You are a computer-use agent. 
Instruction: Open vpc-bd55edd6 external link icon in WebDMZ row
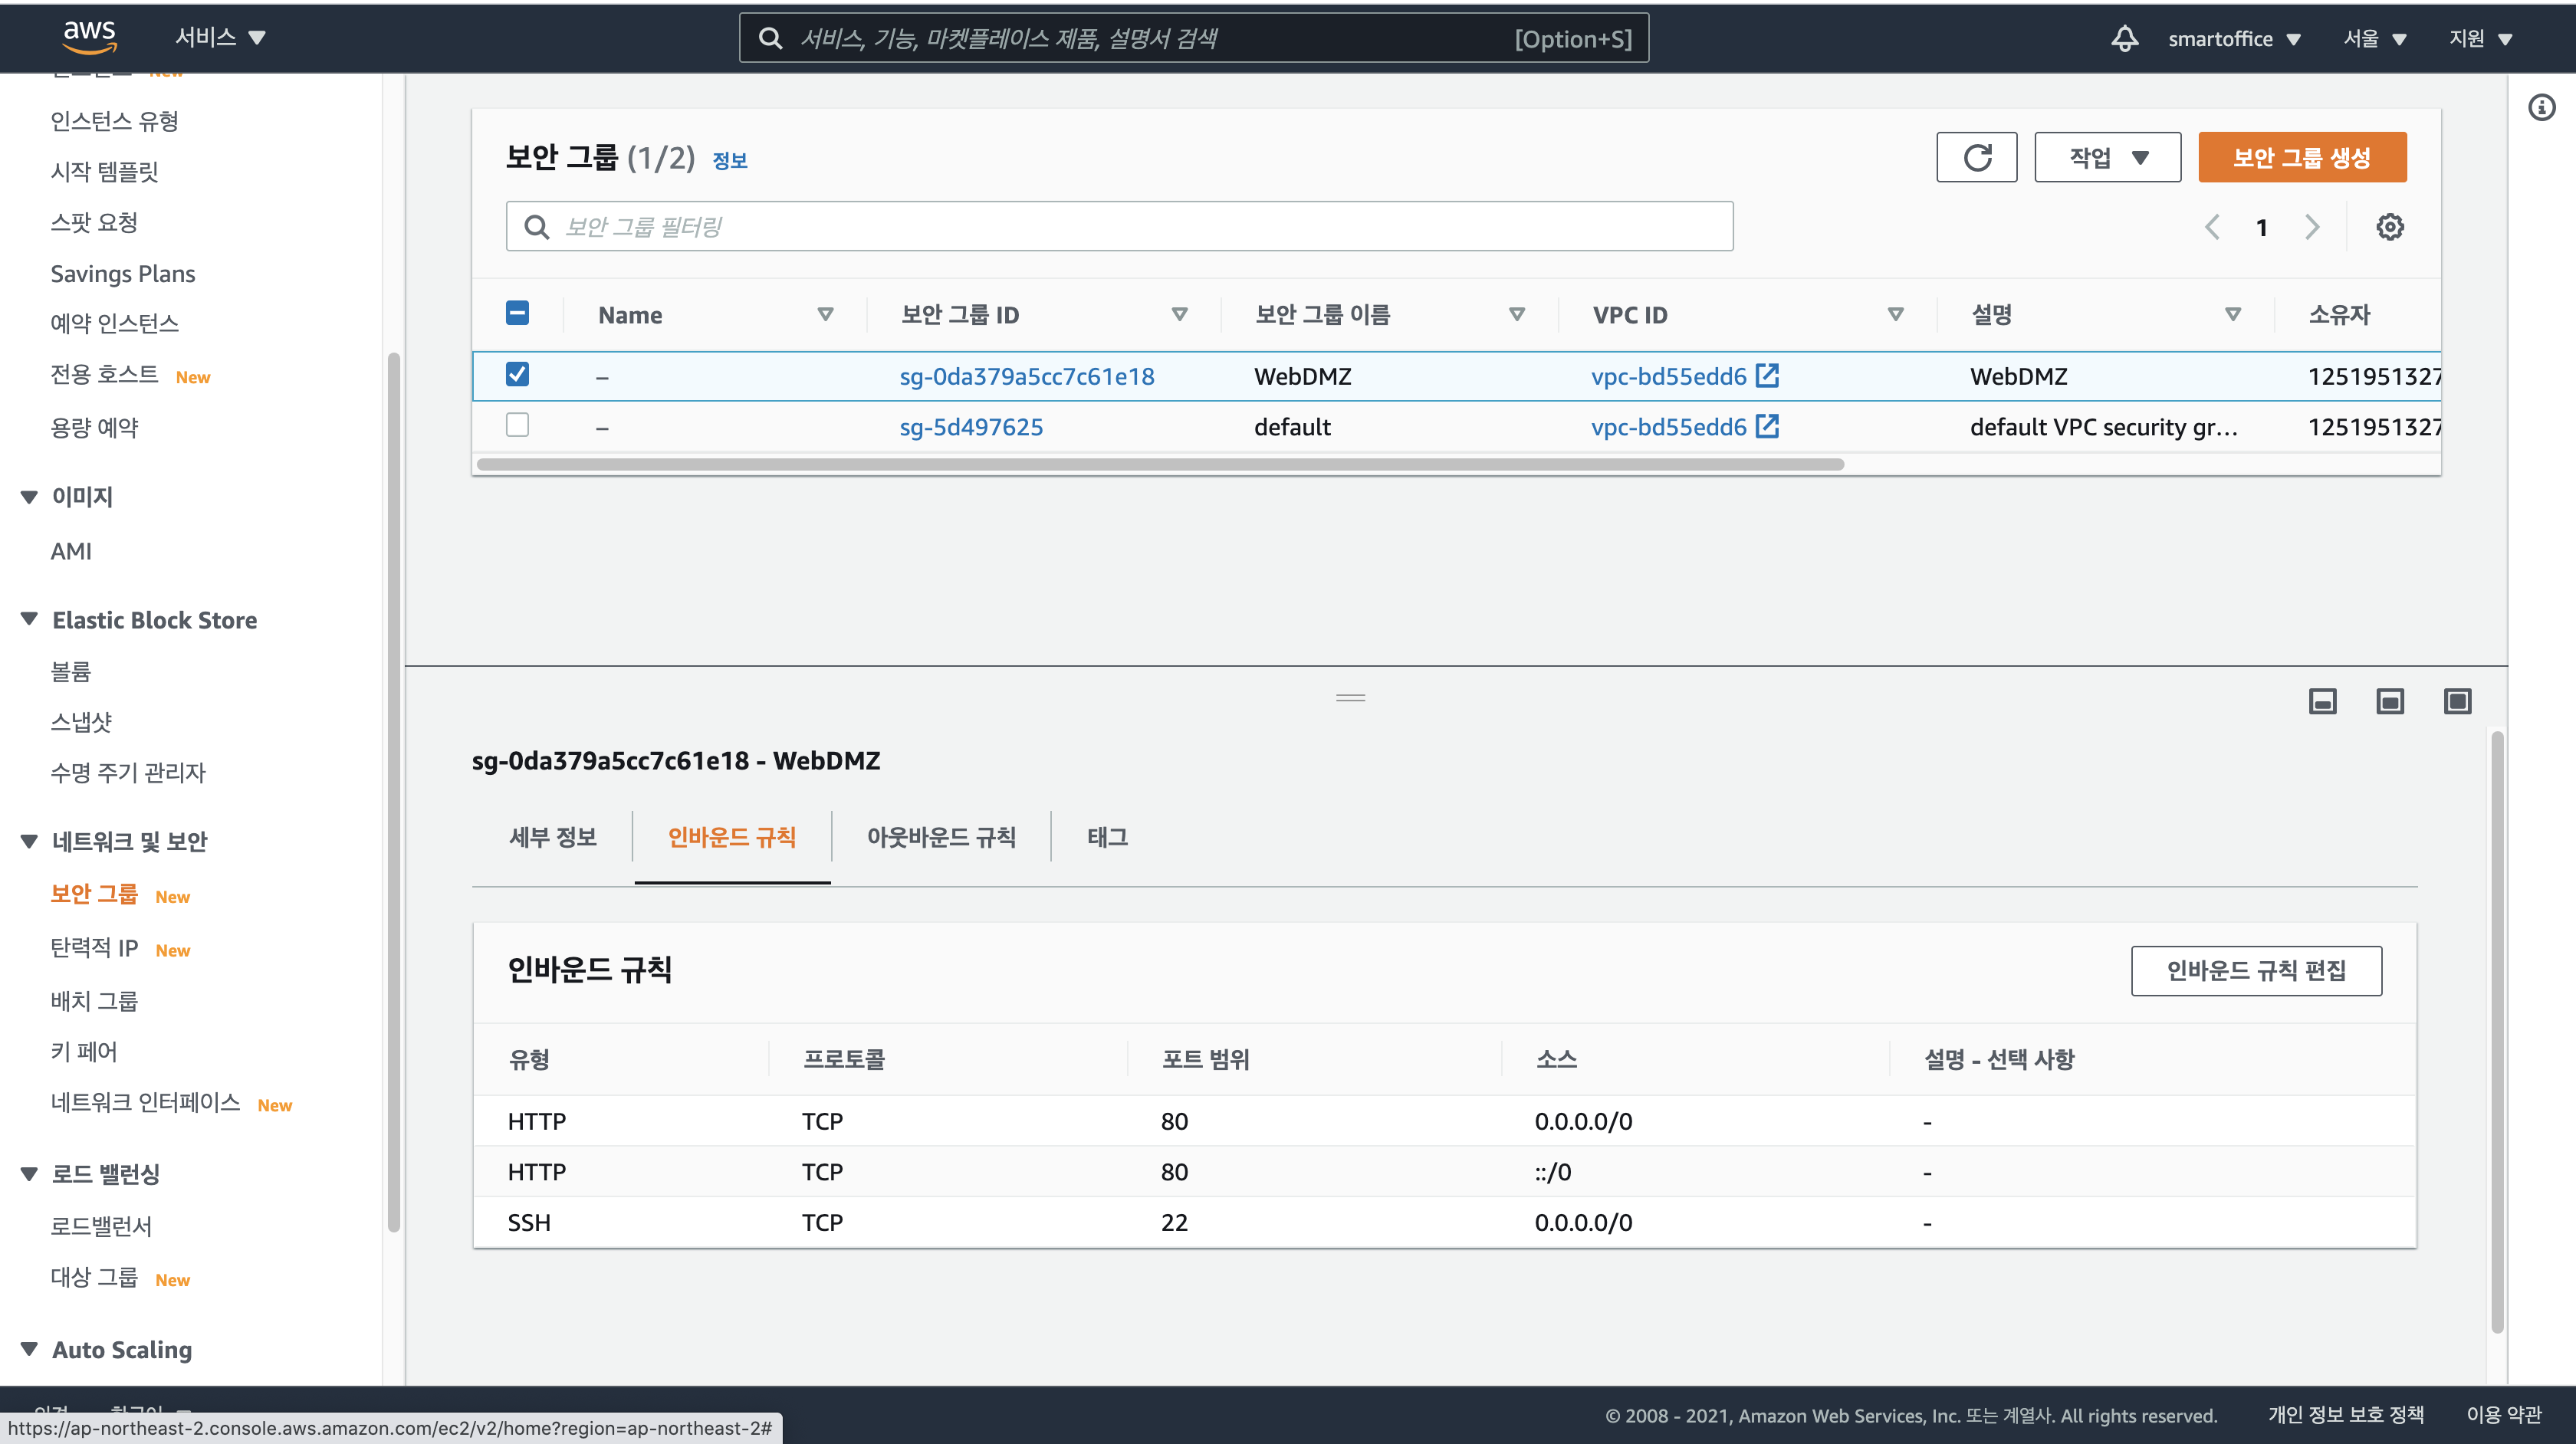1768,376
